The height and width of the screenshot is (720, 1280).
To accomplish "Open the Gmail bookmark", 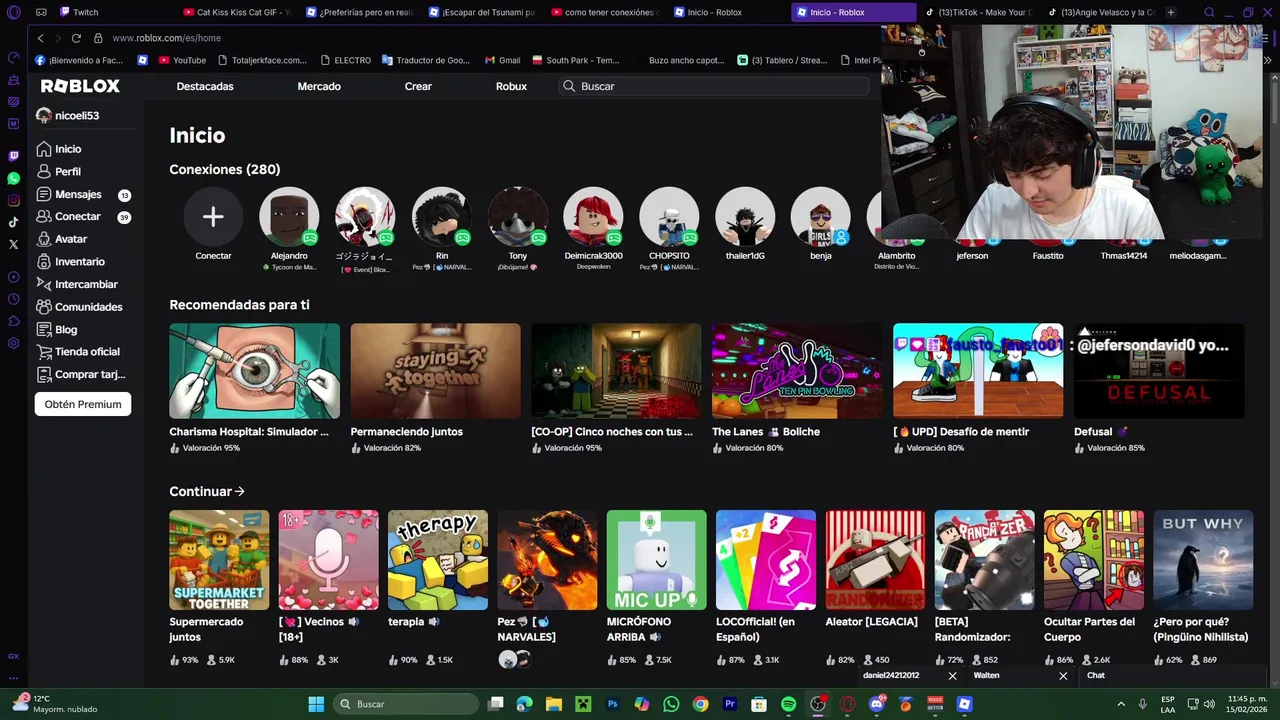I will 502,60.
